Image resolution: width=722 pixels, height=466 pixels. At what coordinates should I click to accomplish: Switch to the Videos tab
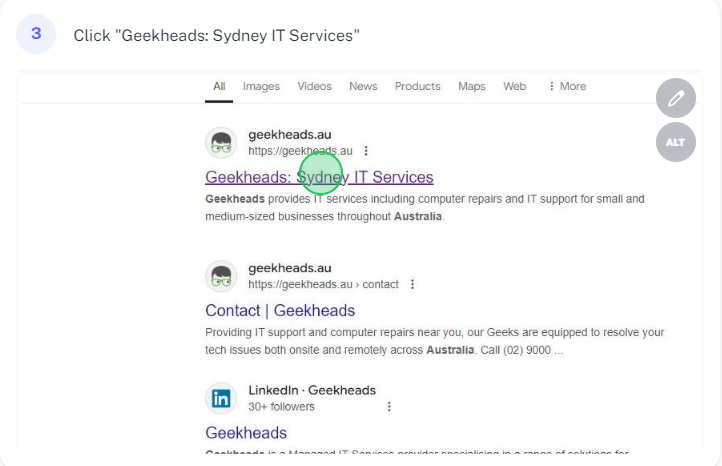pyautogui.click(x=314, y=86)
